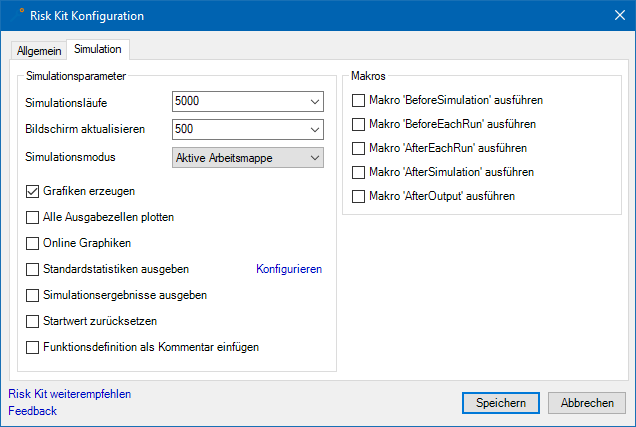Open the Feedback link

[x=32, y=411]
